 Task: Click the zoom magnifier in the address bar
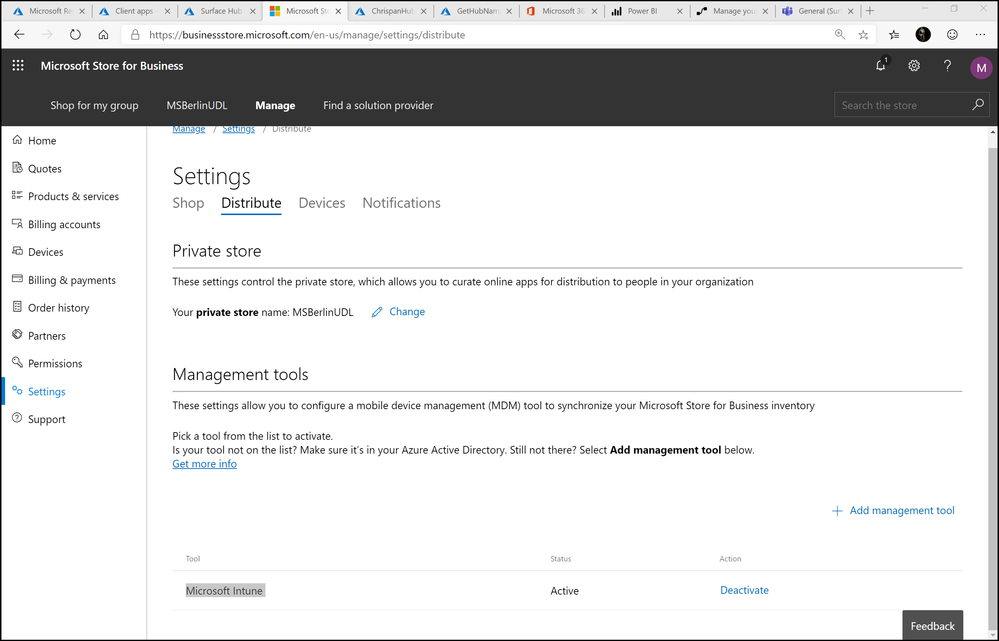tap(840, 35)
